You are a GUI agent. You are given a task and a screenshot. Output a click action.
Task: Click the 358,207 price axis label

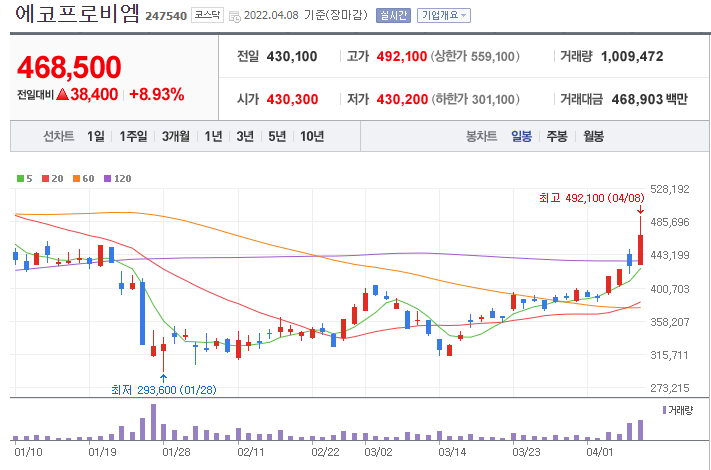[670, 322]
